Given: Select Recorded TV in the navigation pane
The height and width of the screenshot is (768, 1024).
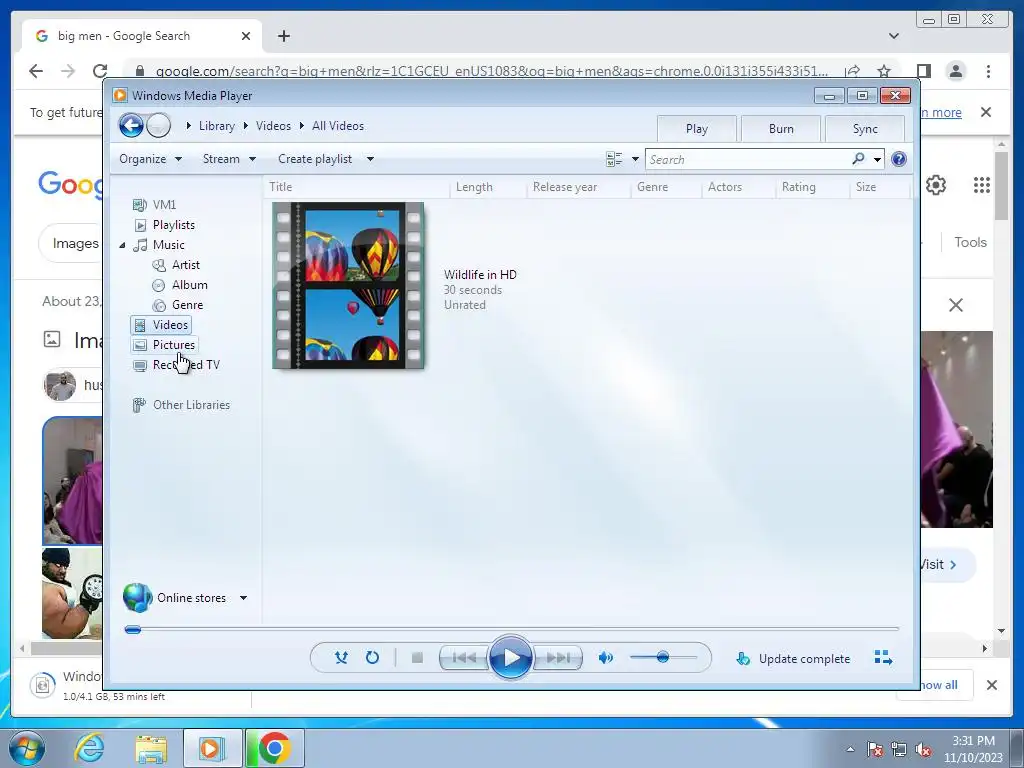Looking at the screenshot, I should click(176, 365).
